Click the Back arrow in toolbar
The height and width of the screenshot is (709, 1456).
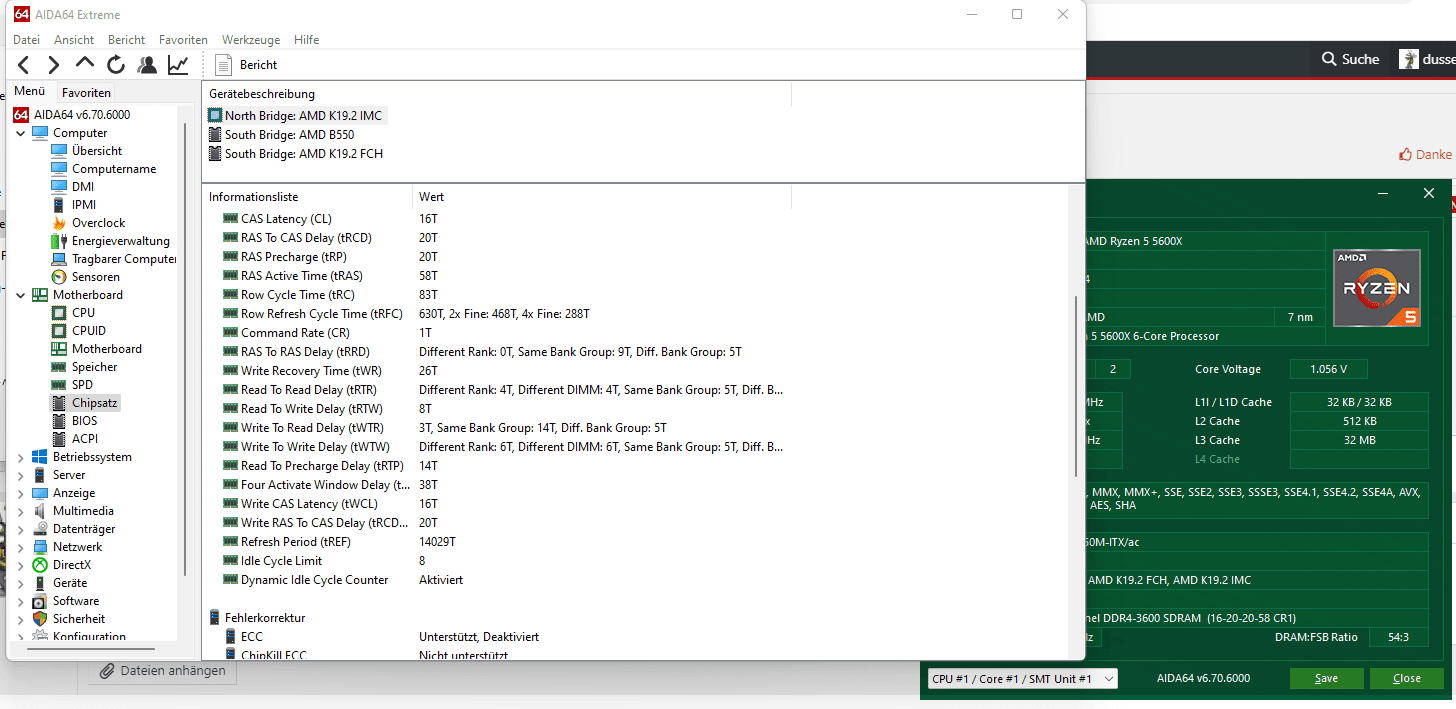(23, 65)
